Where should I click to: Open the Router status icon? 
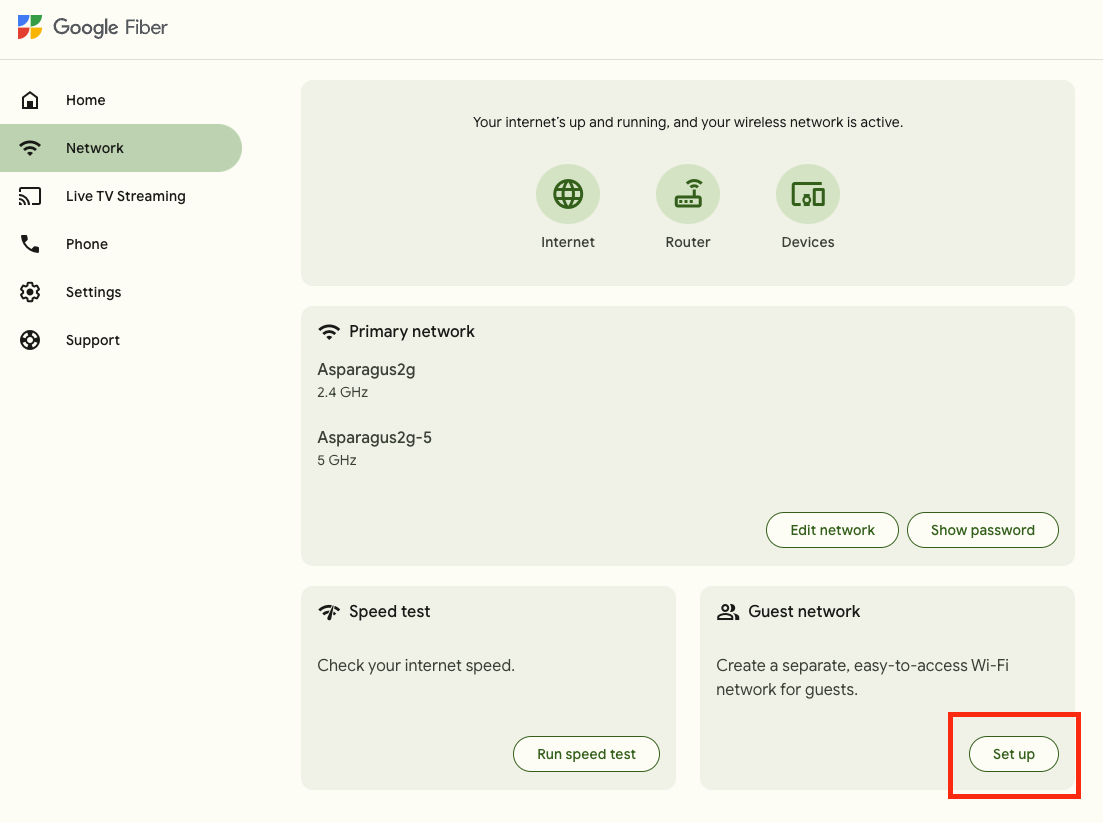click(x=688, y=194)
